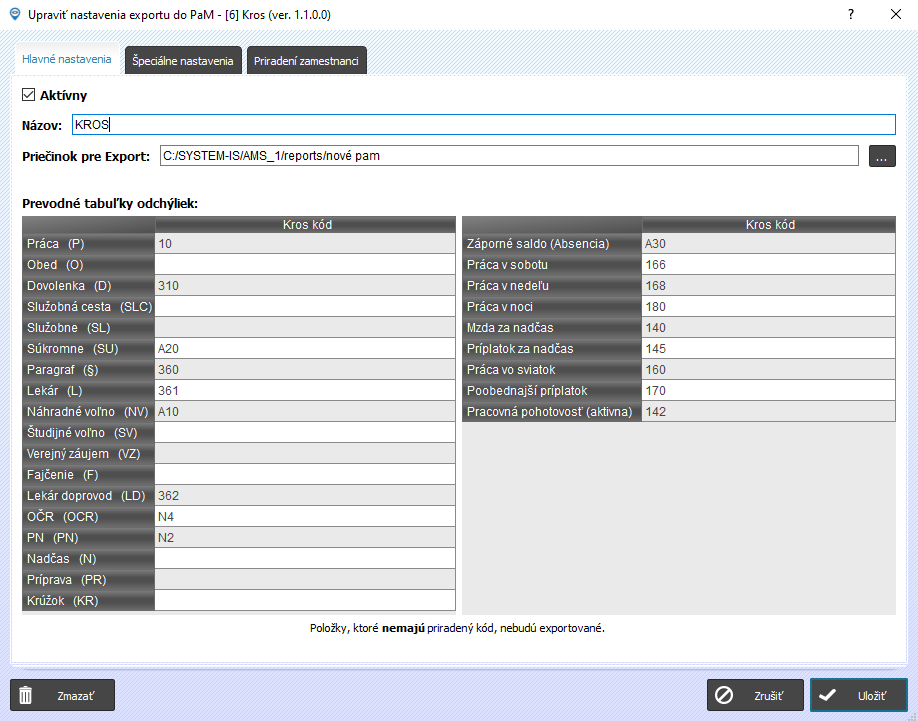Select code cell for Študijné voľno (SV)
The height and width of the screenshot is (721, 918).
305,432
